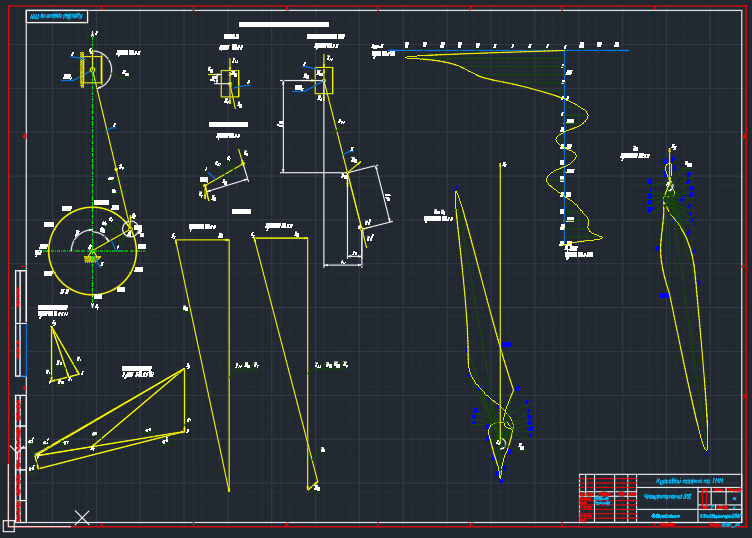Click the white dimension rectangle beside second mechanism
This screenshot has width=752, height=538.
click(x=284, y=130)
